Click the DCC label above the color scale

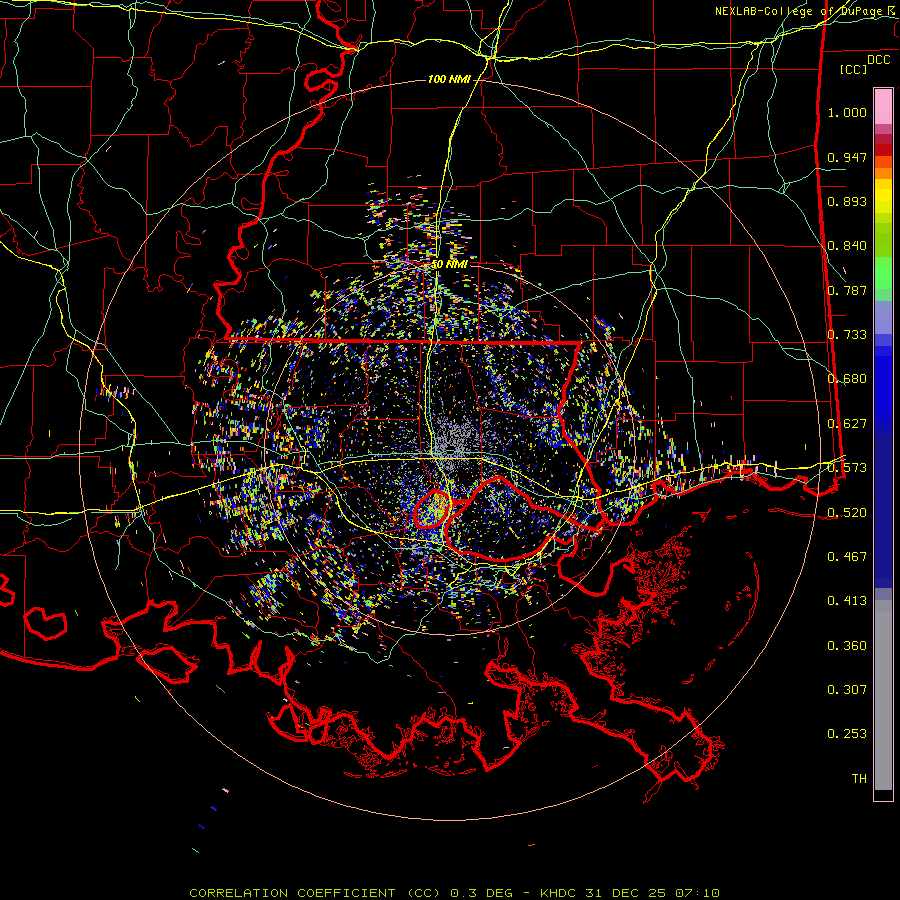click(878, 60)
